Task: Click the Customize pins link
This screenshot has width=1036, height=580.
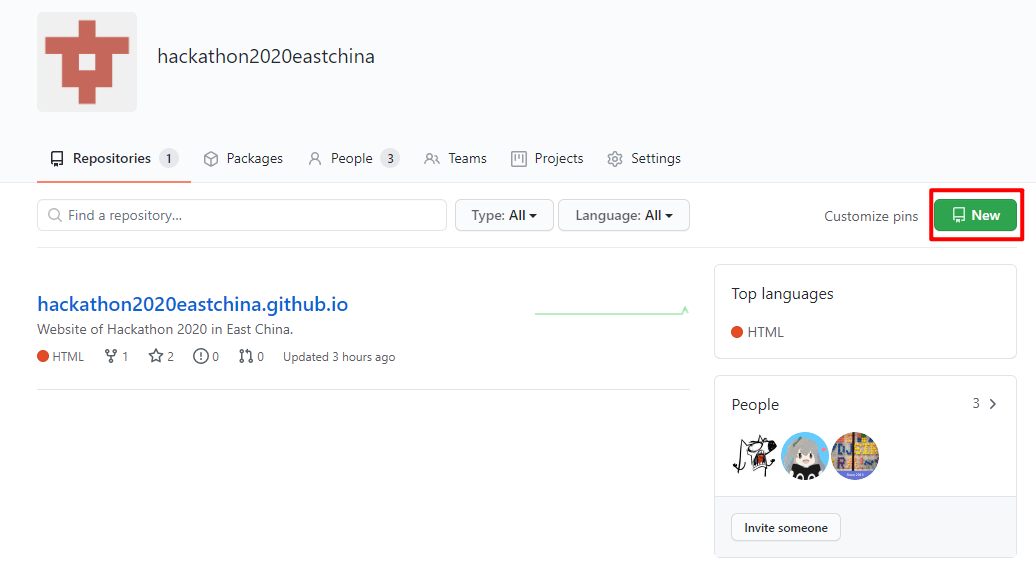Action: pyautogui.click(x=871, y=216)
